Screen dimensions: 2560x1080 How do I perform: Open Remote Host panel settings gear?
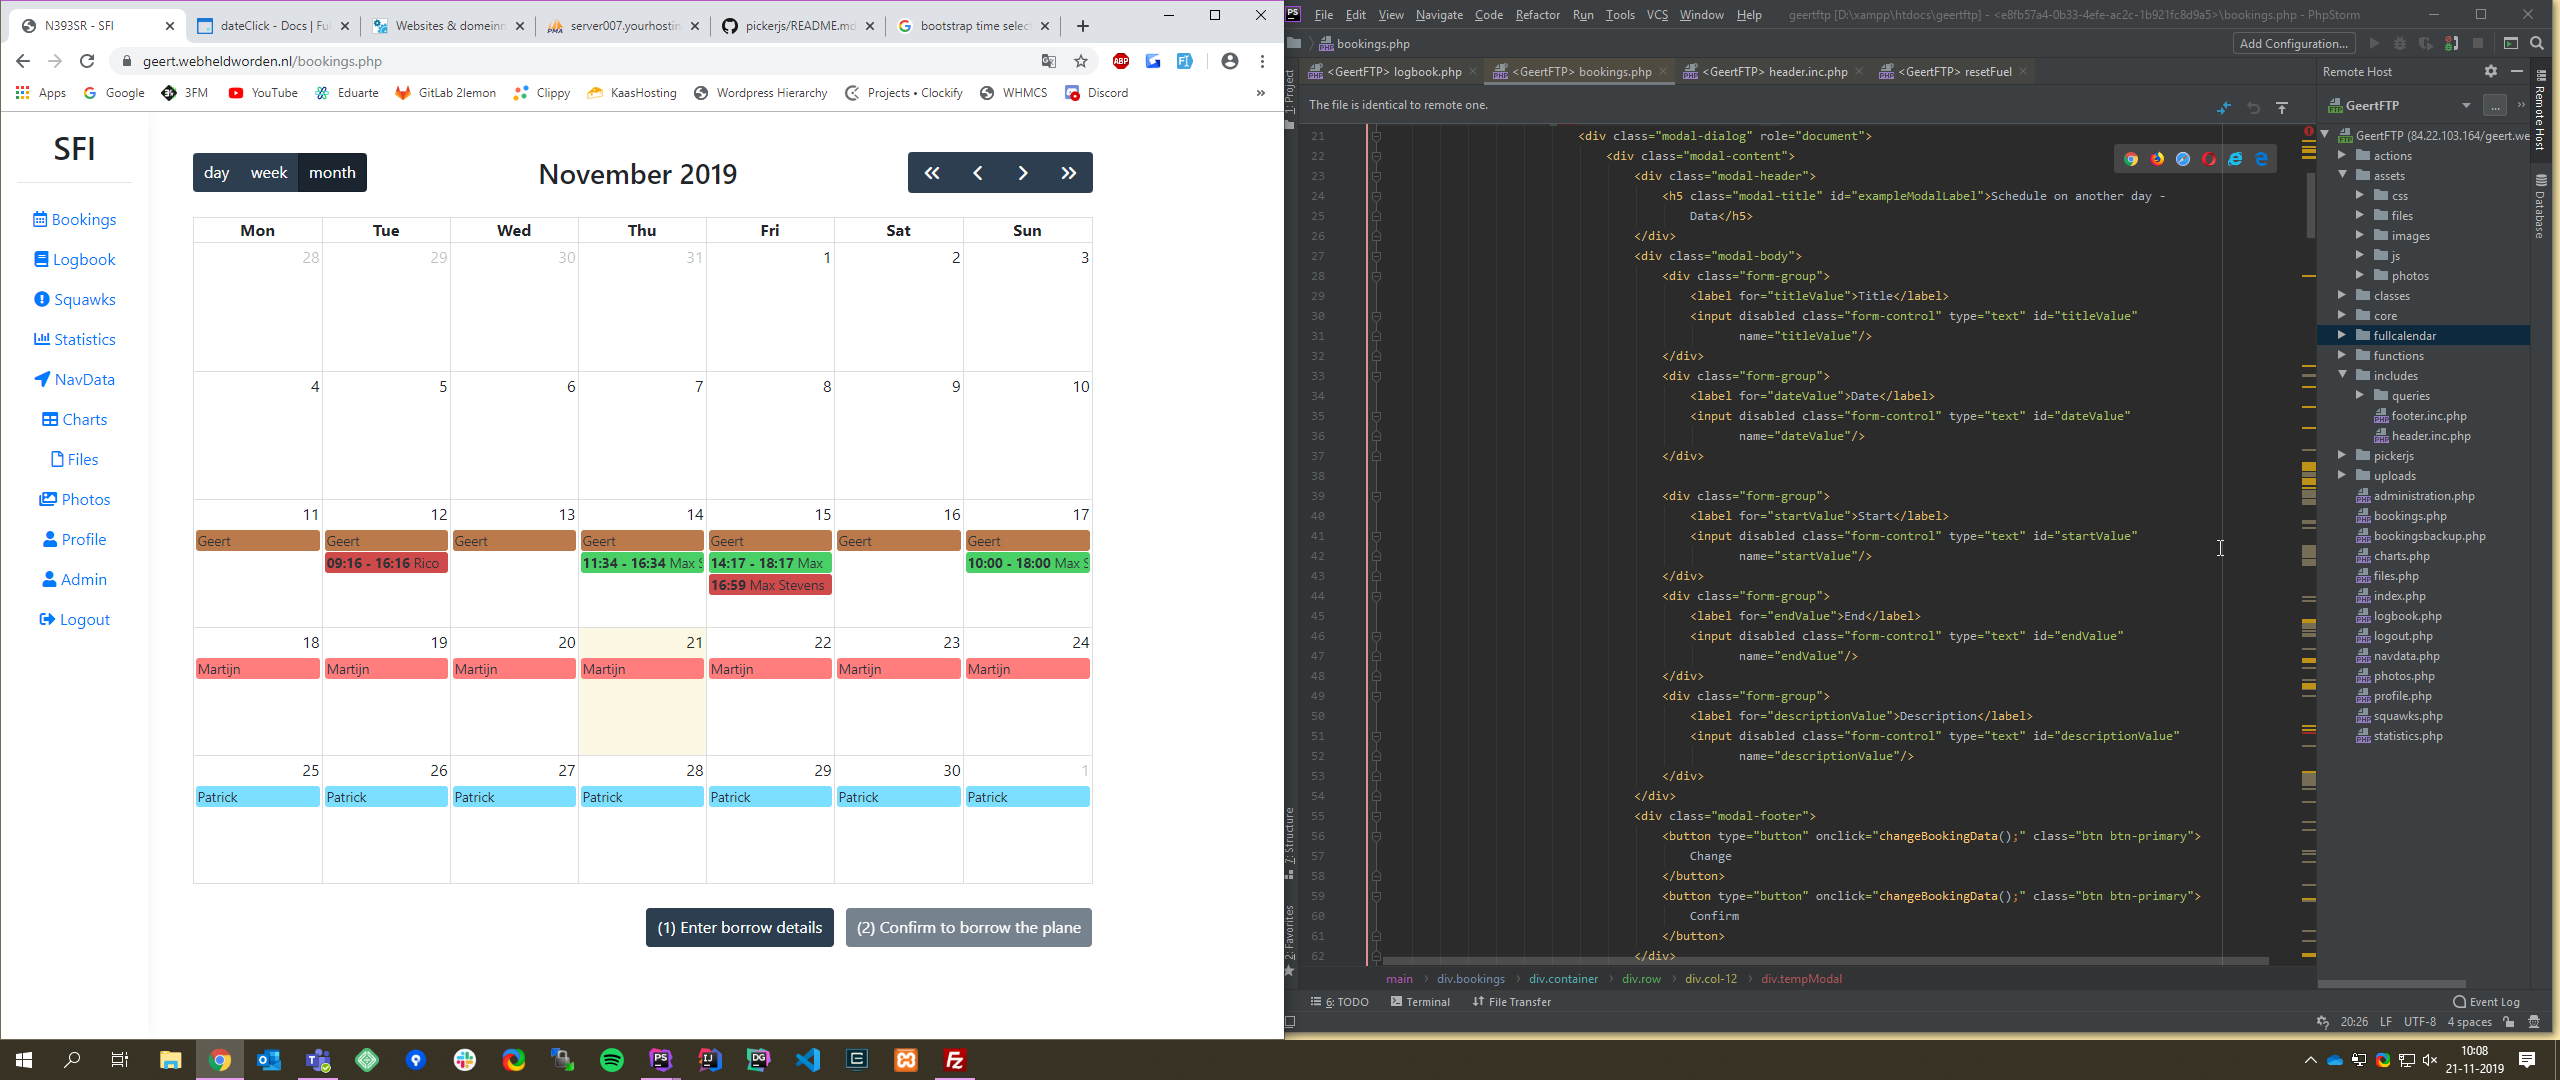(2490, 71)
